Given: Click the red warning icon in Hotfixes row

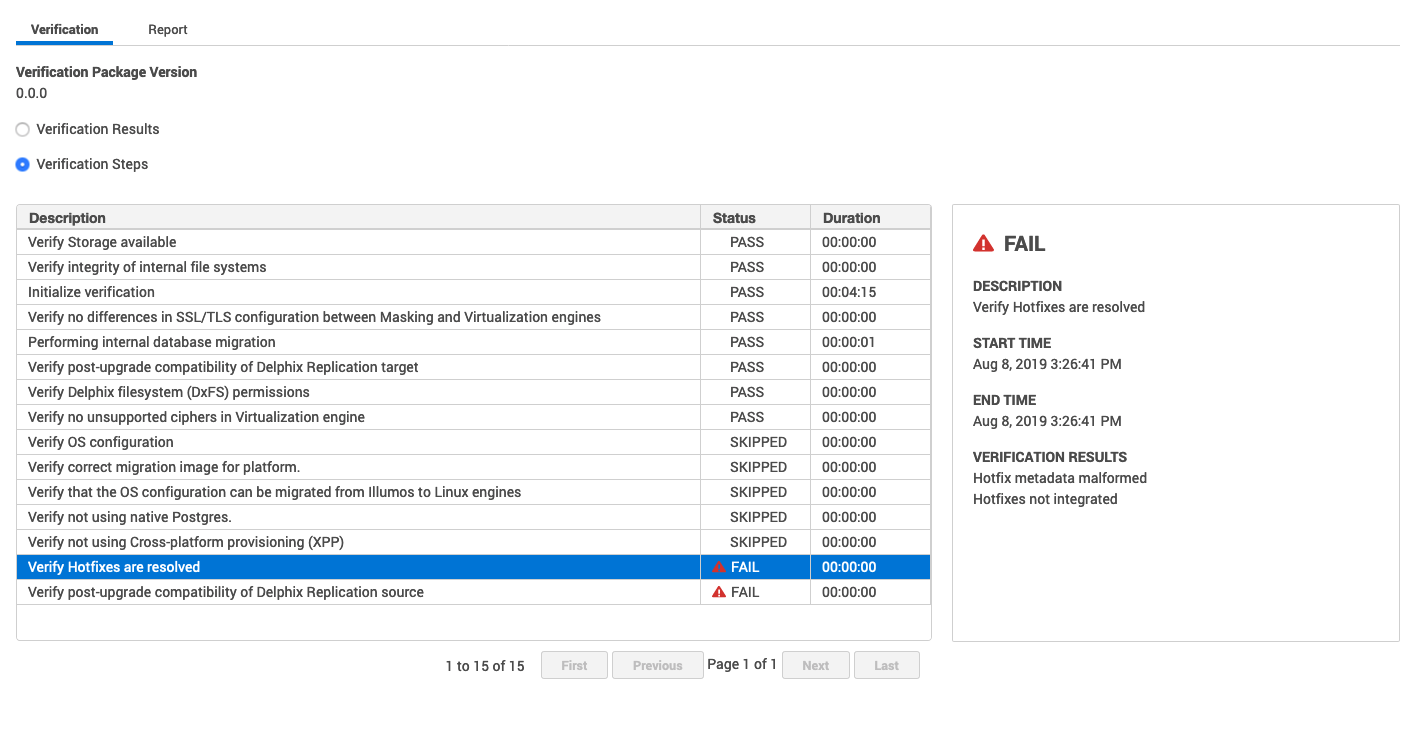Looking at the screenshot, I should tap(718, 567).
